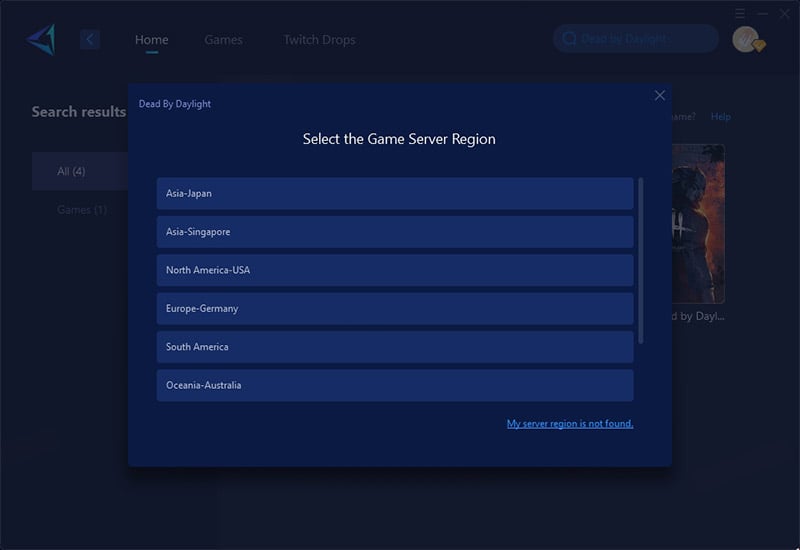The image size is (800, 550).
Task: Click the magnifier search icon
Action: (x=569, y=39)
